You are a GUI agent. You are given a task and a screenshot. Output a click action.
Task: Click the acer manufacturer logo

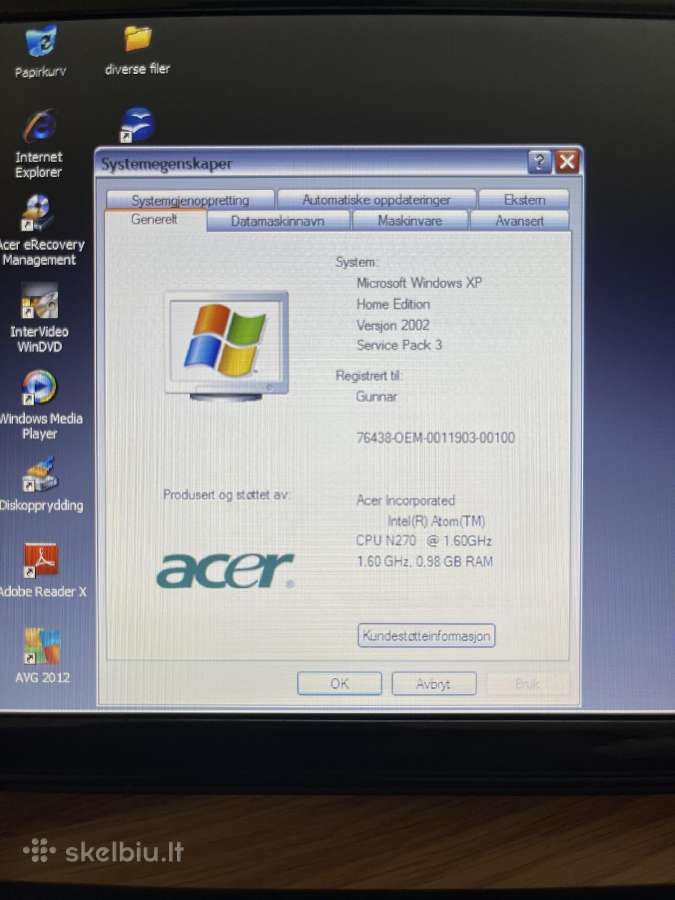point(226,571)
